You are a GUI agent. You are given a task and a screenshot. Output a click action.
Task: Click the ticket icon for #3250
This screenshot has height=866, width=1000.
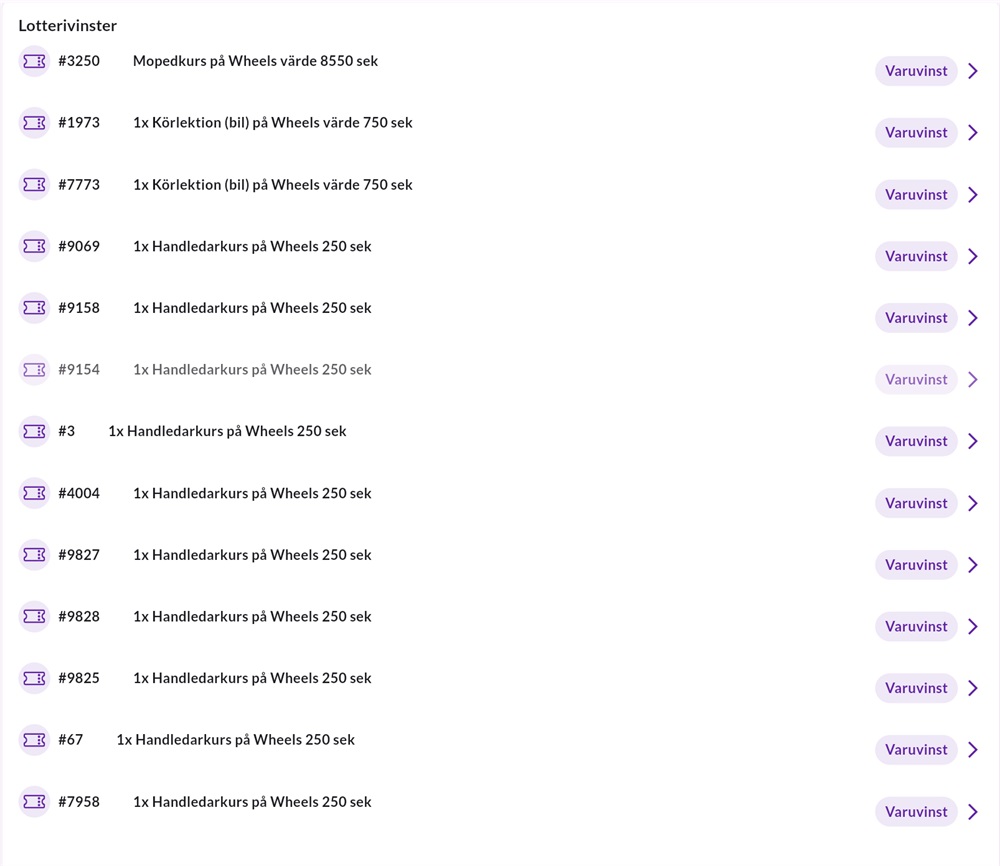[34, 61]
